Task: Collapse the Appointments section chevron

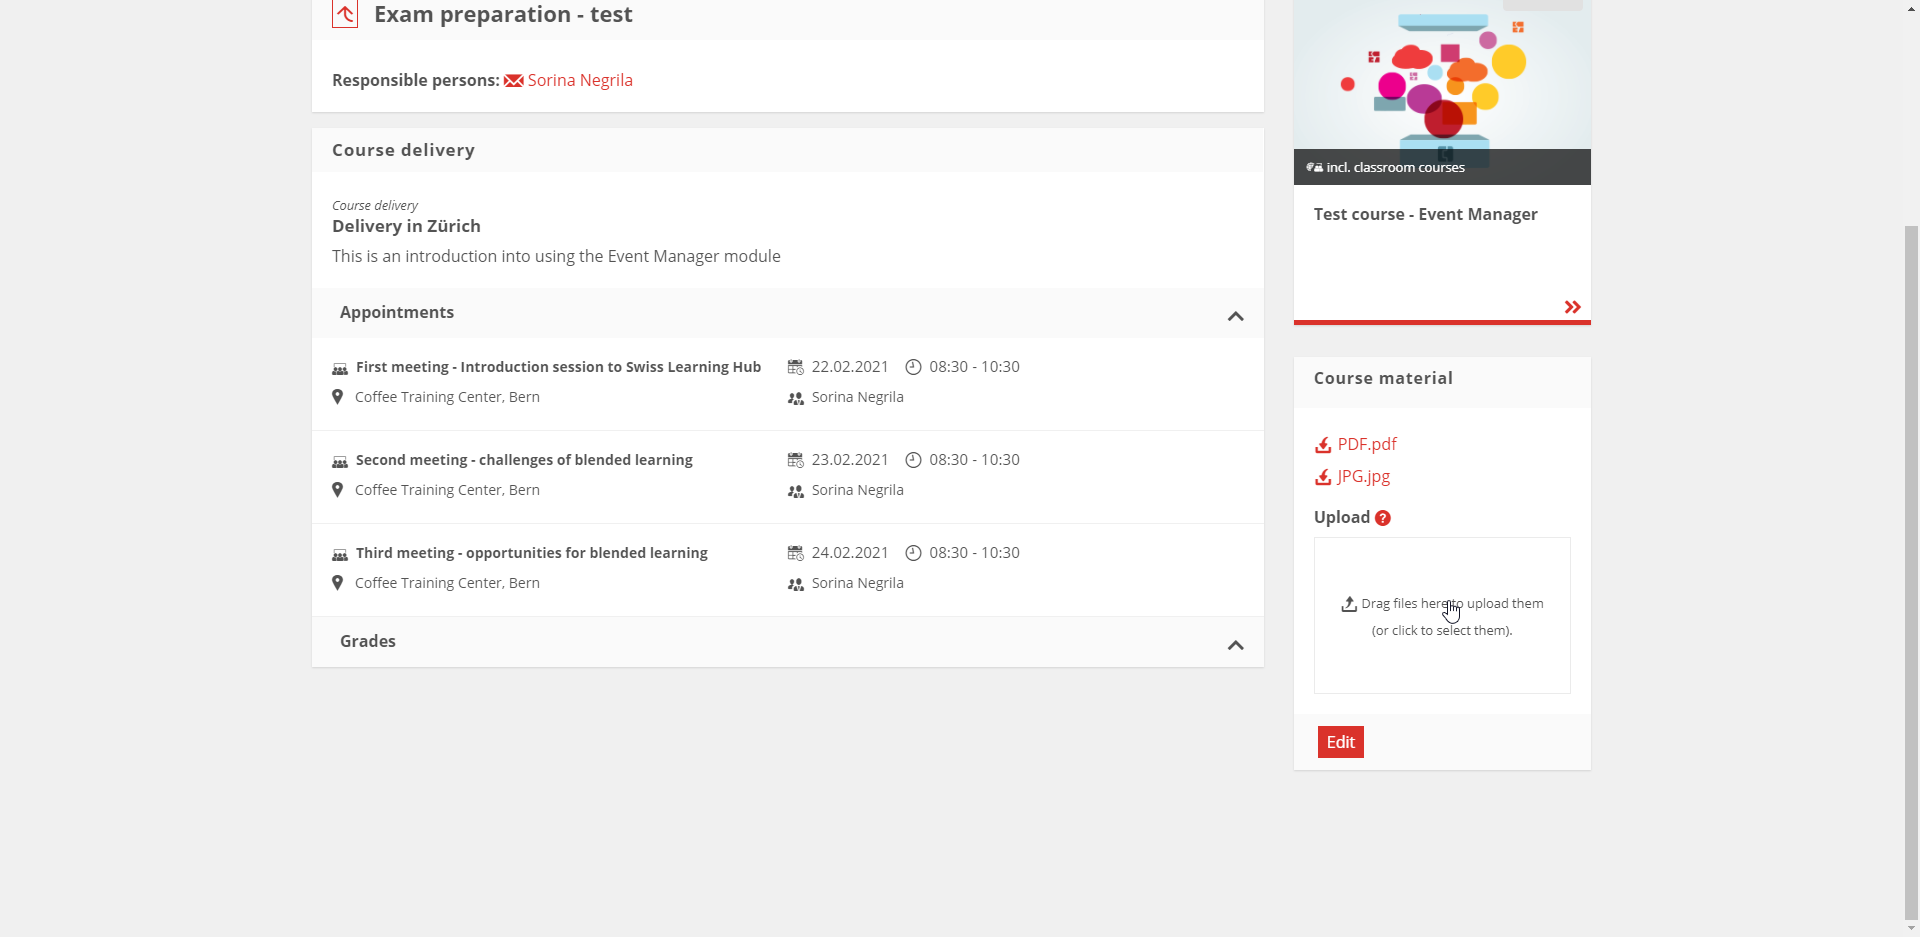Action: (1235, 316)
